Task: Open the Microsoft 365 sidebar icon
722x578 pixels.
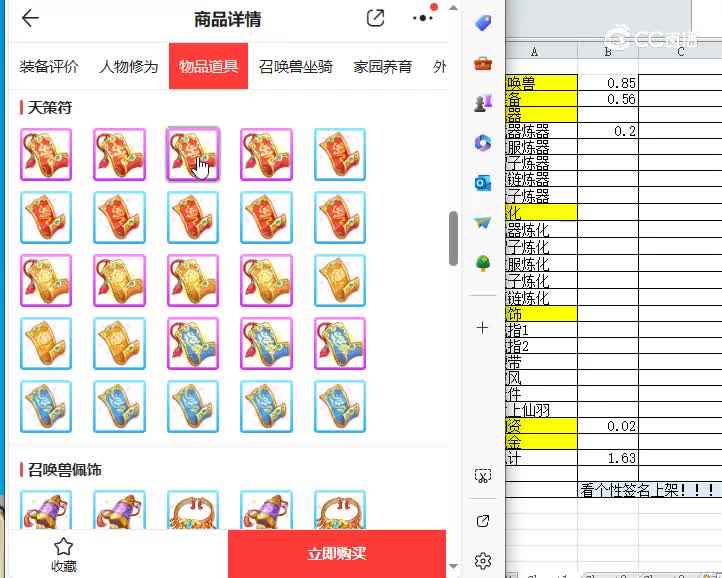Action: [x=483, y=143]
